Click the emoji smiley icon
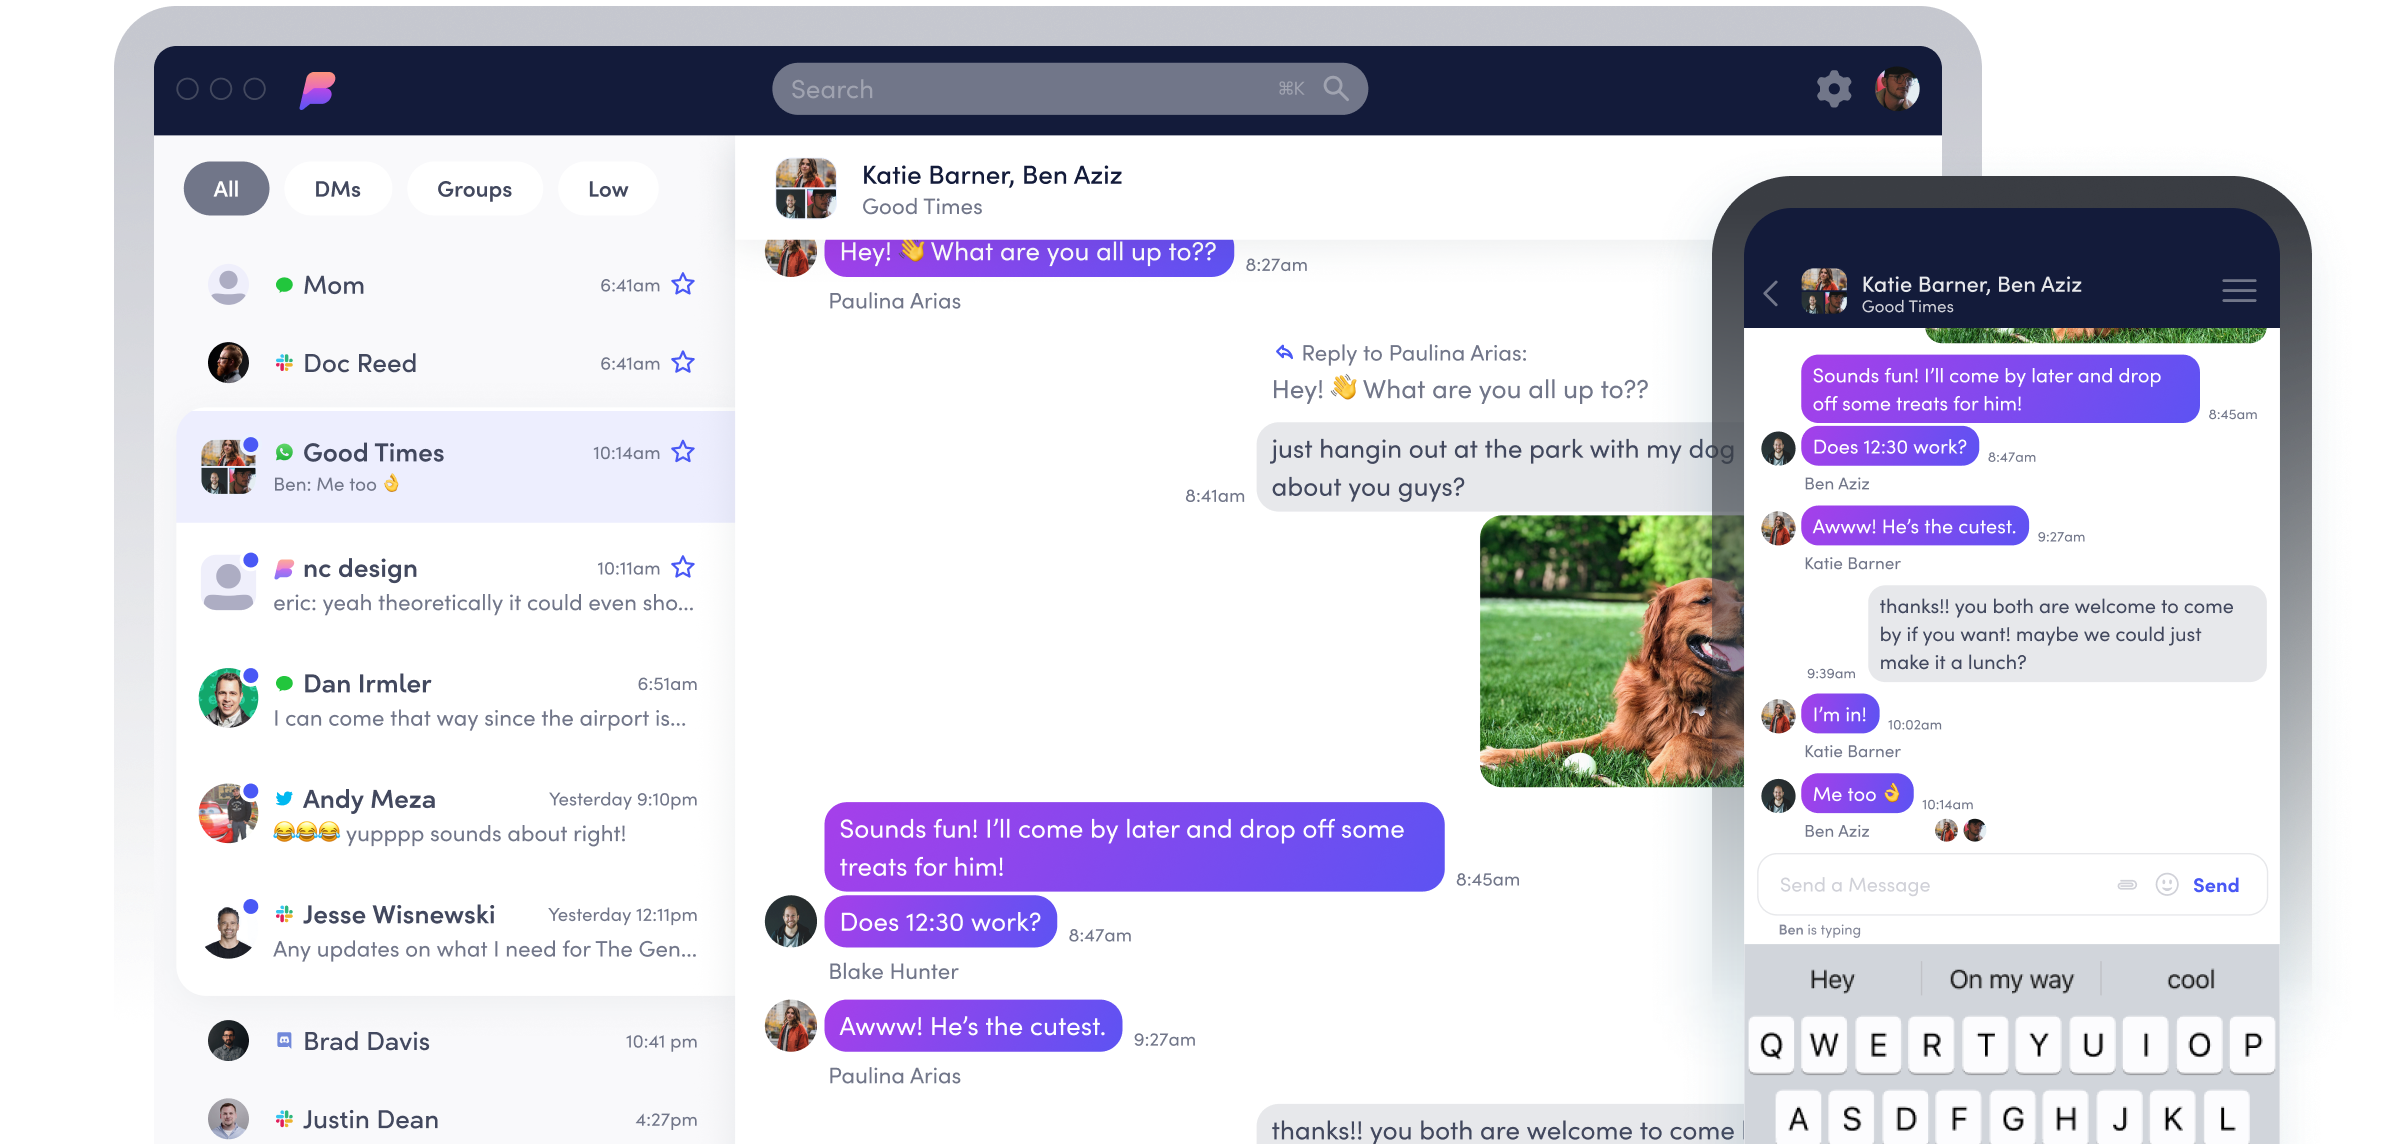This screenshot has height=1144, width=2400. pyautogui.click(x=2166, y=885)
